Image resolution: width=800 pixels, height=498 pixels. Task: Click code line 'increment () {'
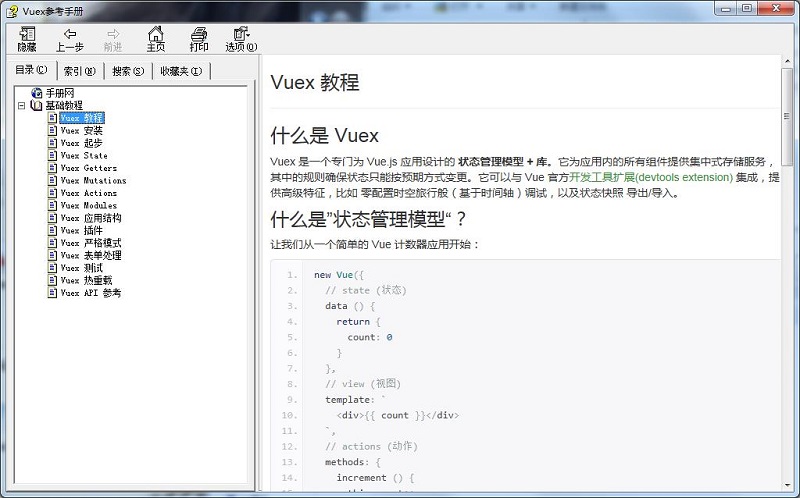[x=376, y=478]
